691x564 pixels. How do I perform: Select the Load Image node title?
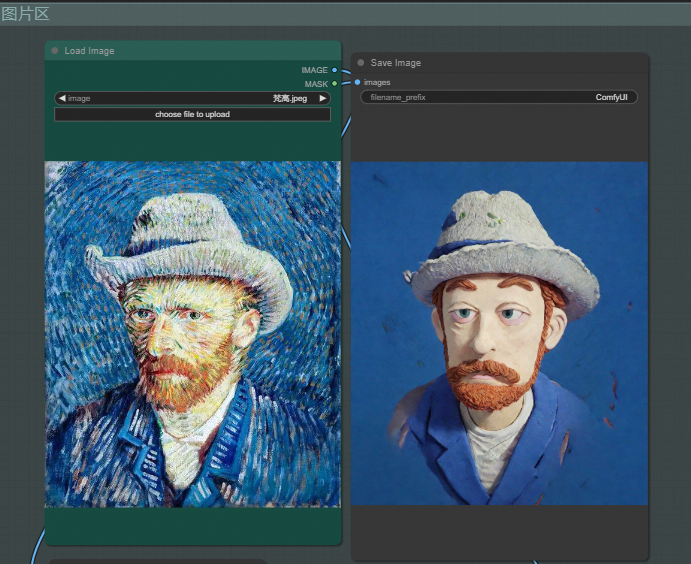coord(89,51)
